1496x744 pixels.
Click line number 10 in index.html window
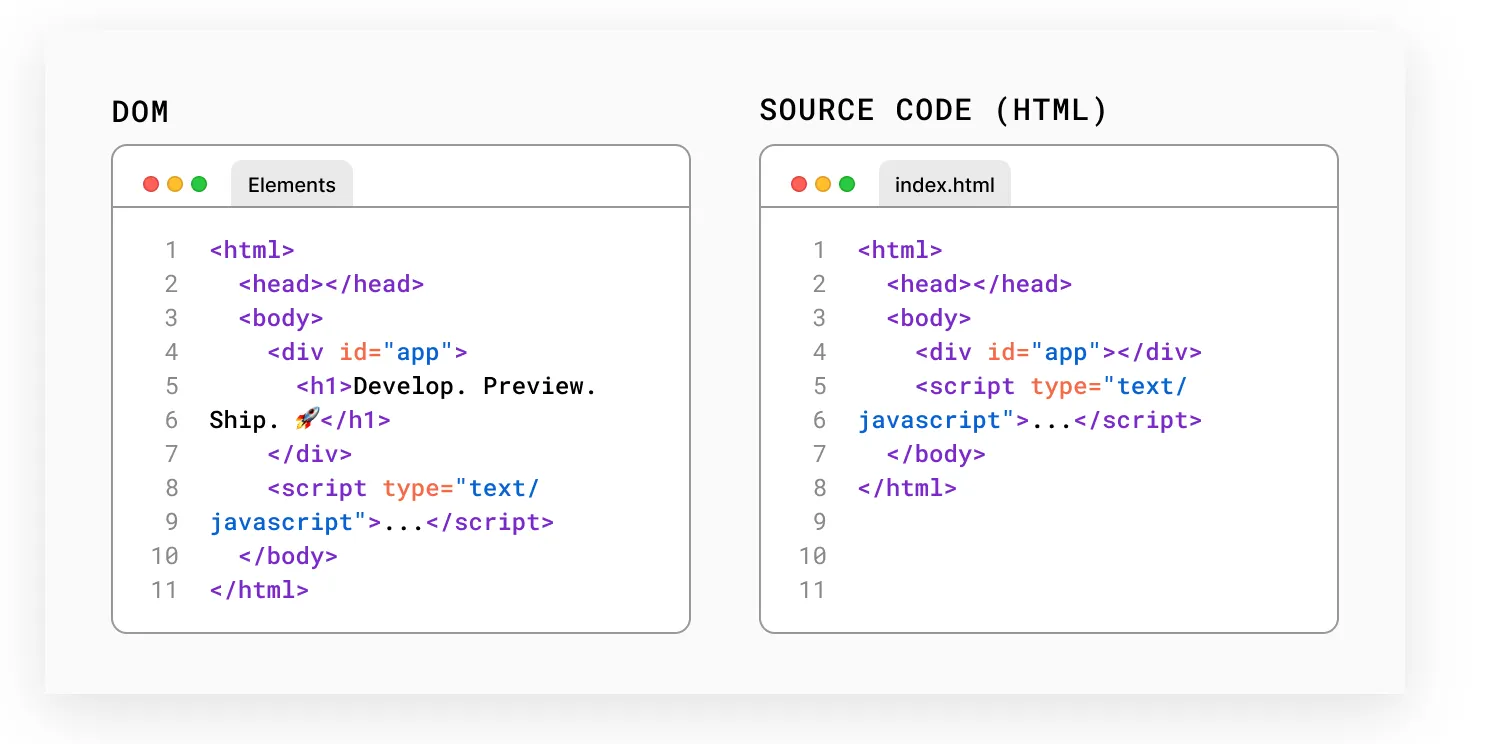point(812,556)
